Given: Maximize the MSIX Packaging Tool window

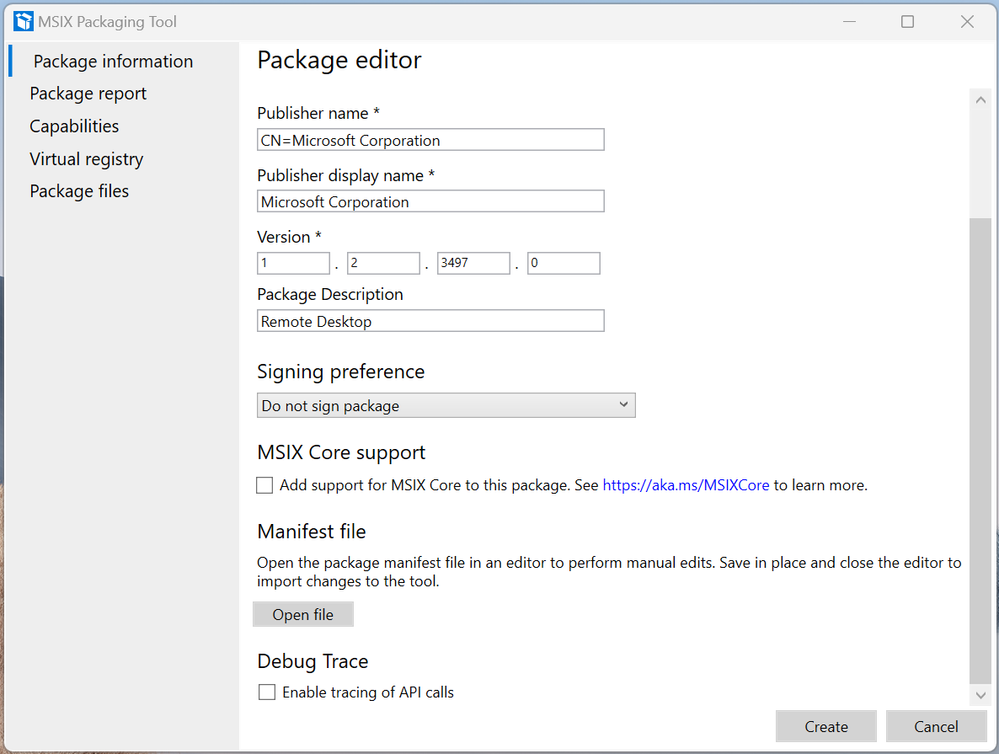Looking at the screenshot, I should point(907,22).
